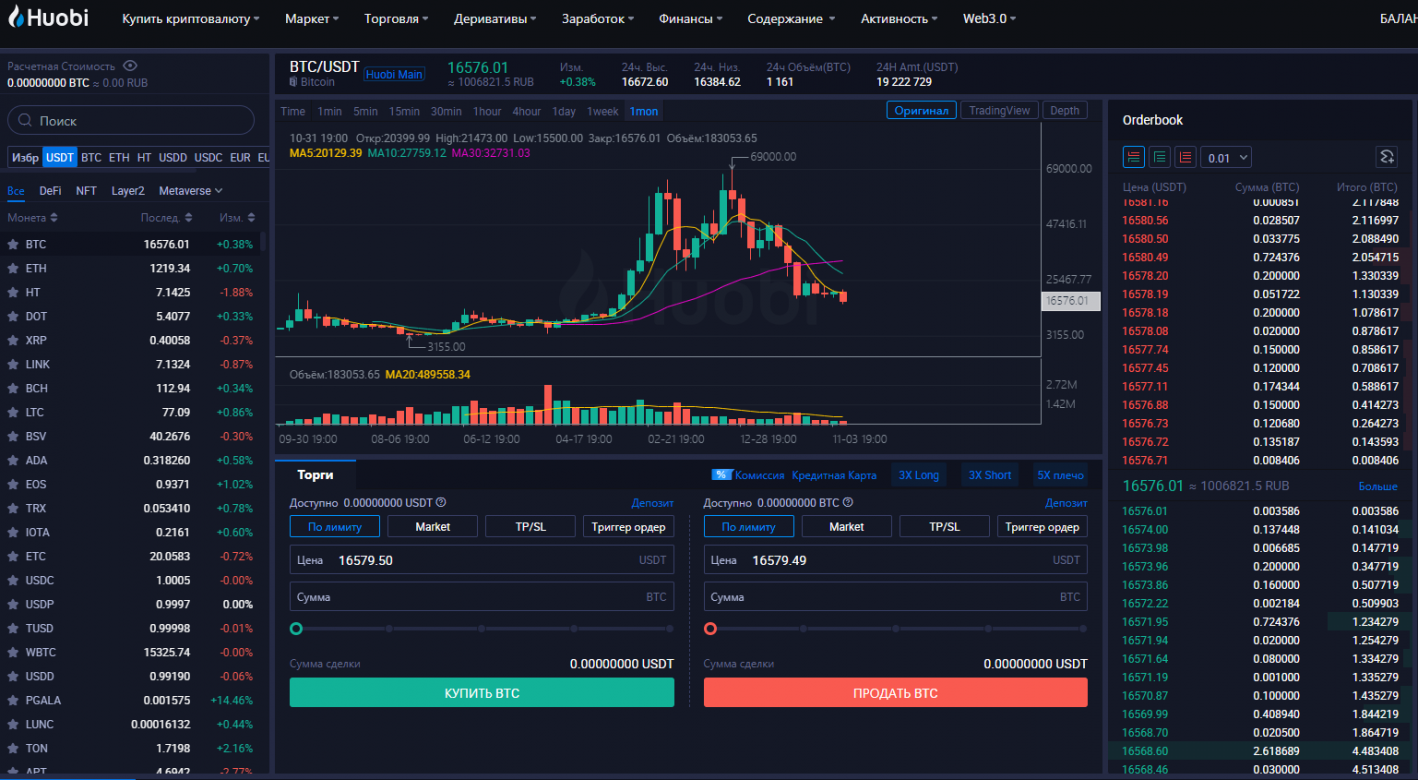Viewport: 1418px width, 780px height.
Task: Star the LTC coin row
Action: (x=13, y=412)
